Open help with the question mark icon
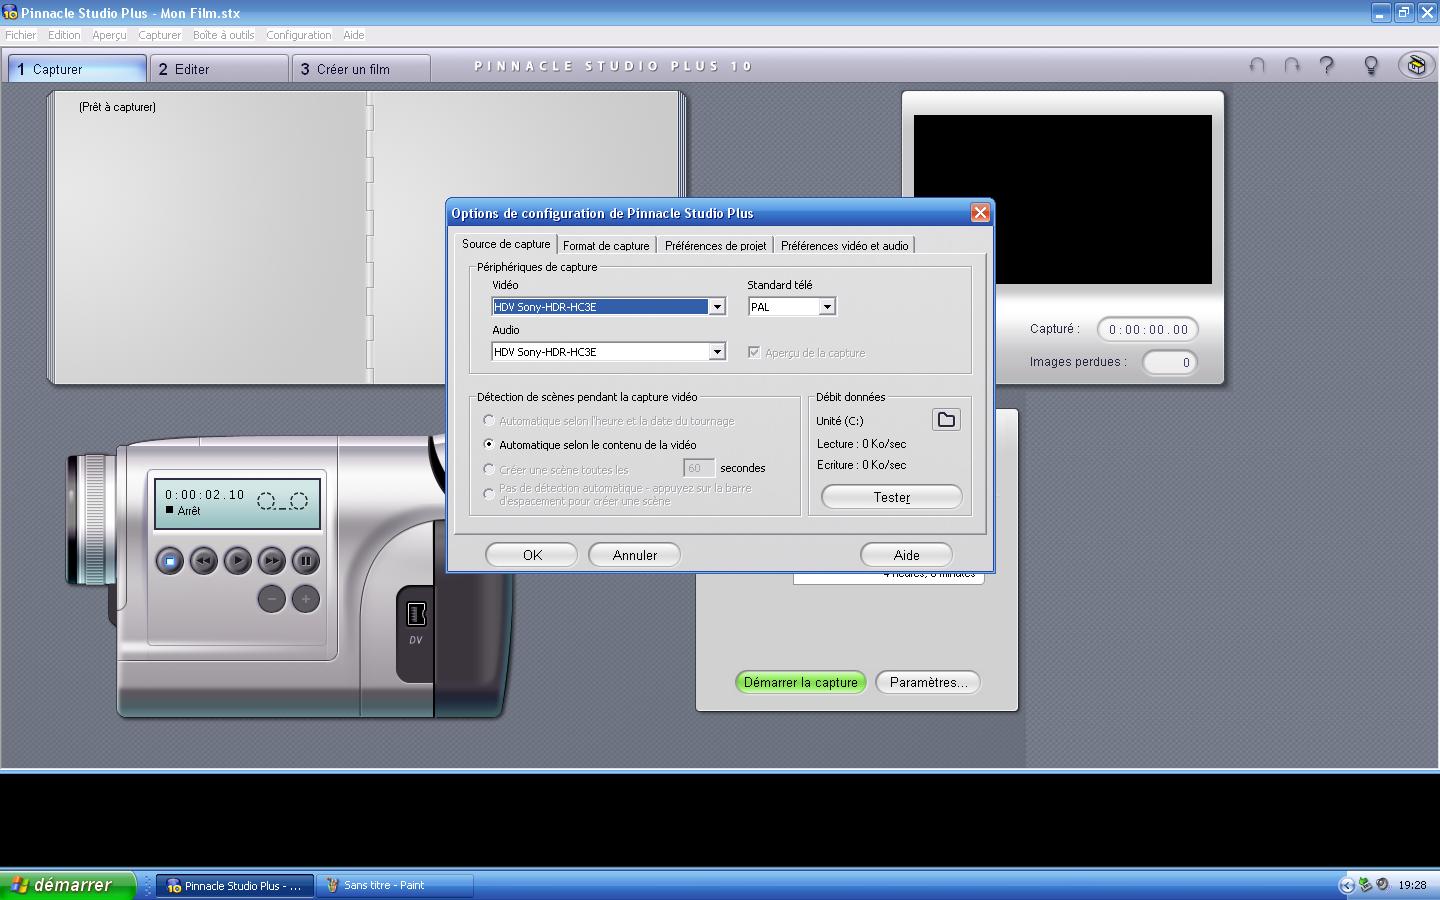Screen dimensions: 1440x900 (1327, 65)
